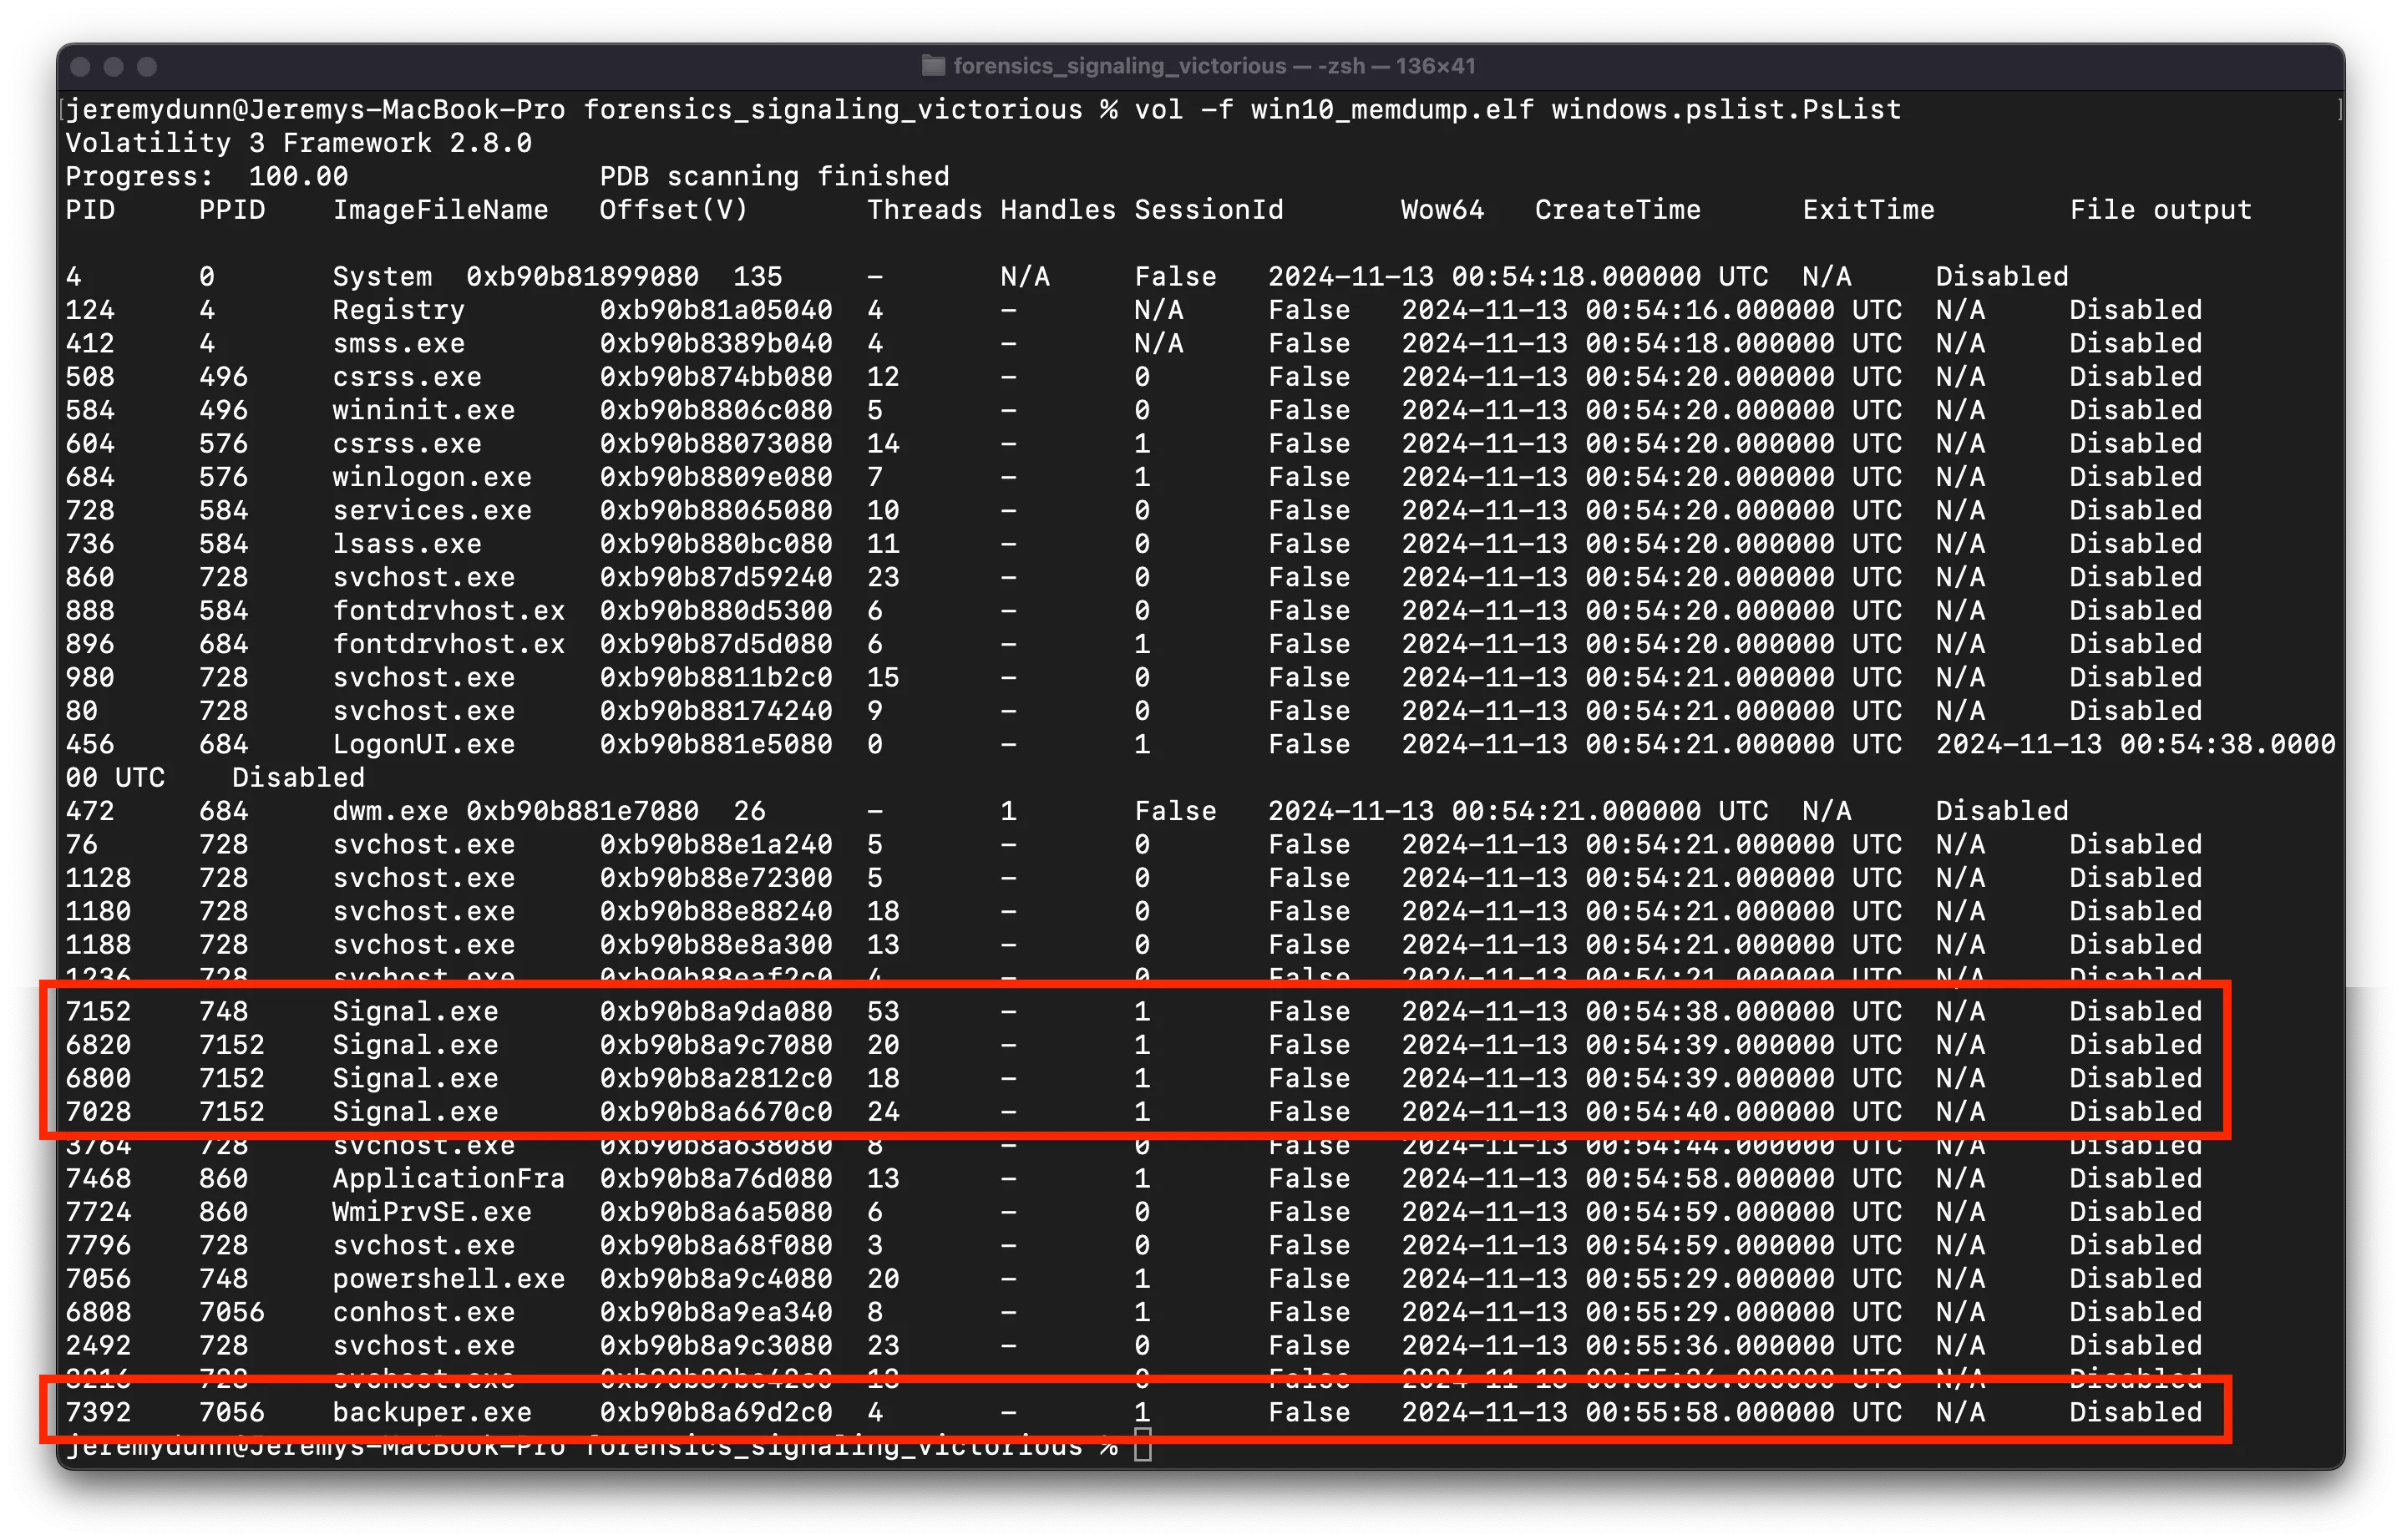Click the terminal cursor at the final prompt
Image resolution: width=2402 pixels, height=1540 pixels.
pos(1142,1446)
